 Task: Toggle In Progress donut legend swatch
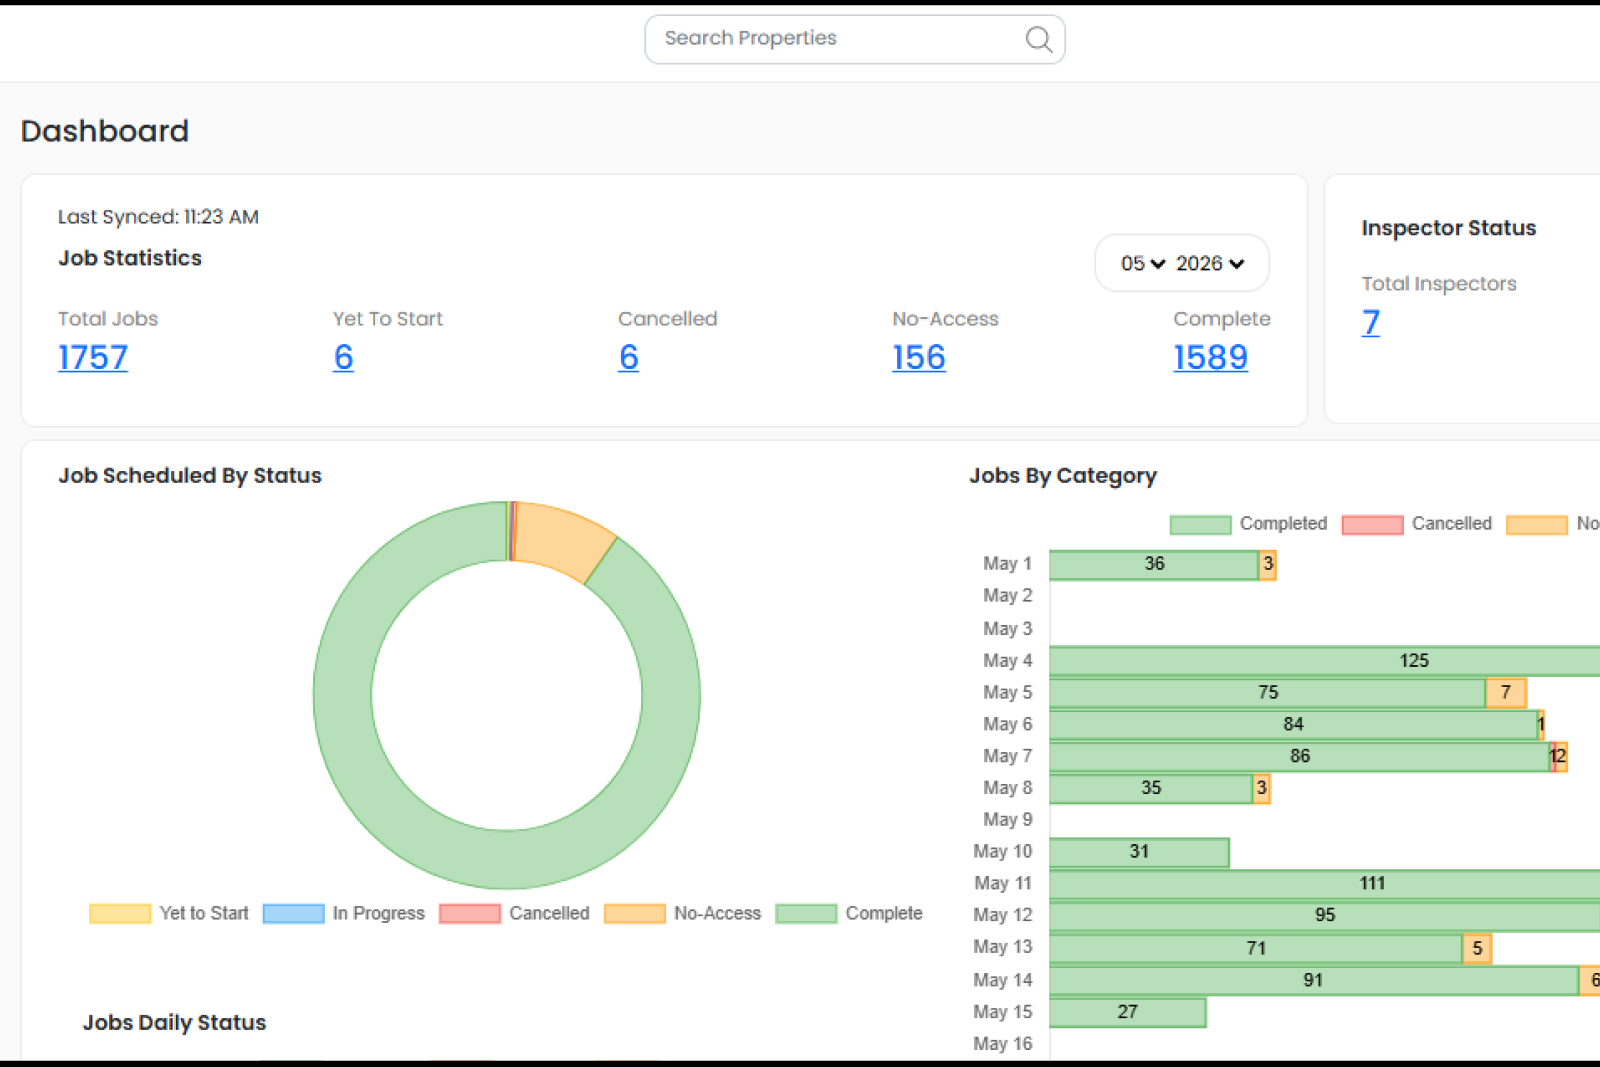(x=293, y=913)
